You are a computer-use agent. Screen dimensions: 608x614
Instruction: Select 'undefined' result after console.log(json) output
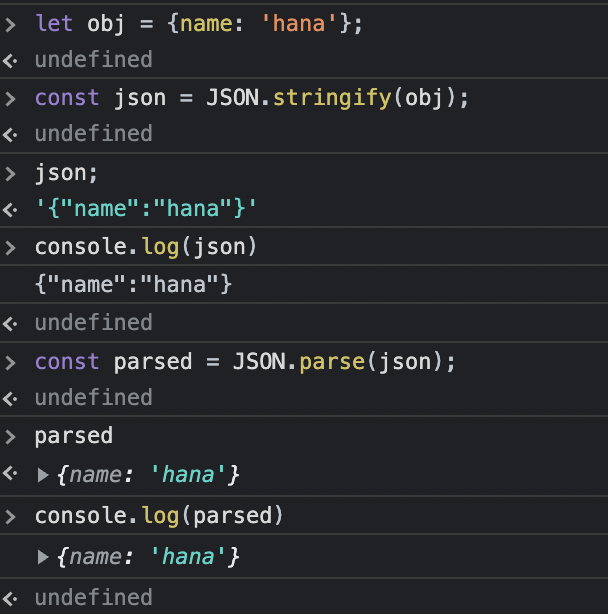[94, 323]
